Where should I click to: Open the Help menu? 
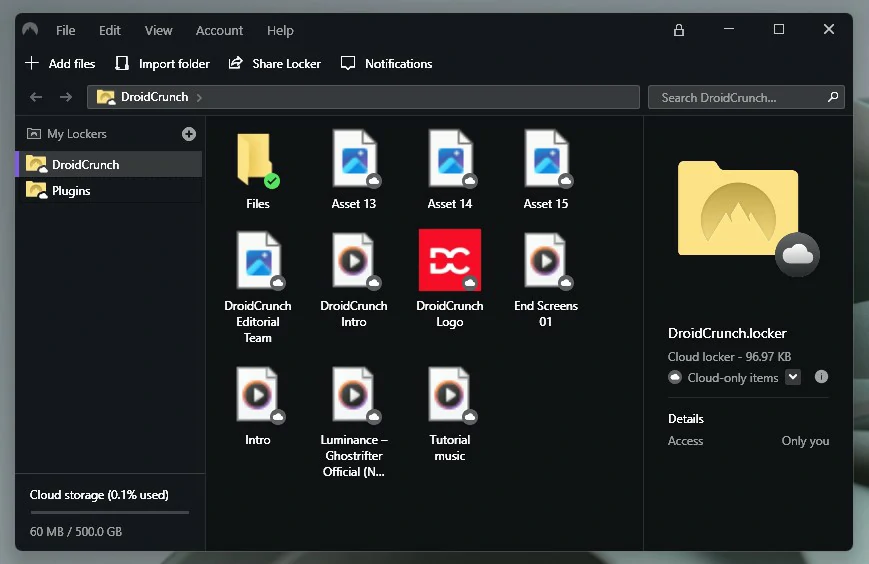280,30
